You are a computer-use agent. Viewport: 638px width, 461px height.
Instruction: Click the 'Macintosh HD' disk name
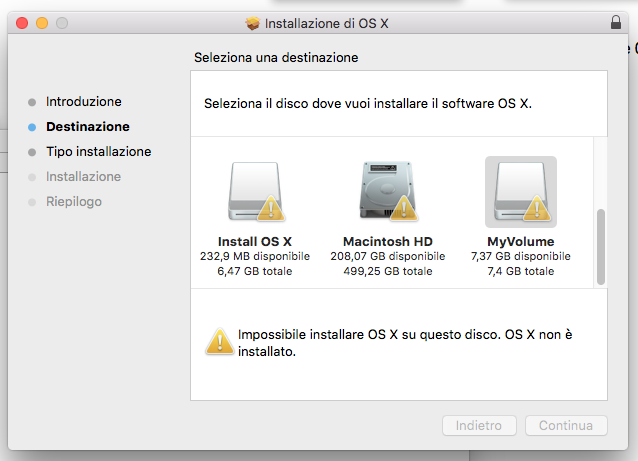point(388,241)
